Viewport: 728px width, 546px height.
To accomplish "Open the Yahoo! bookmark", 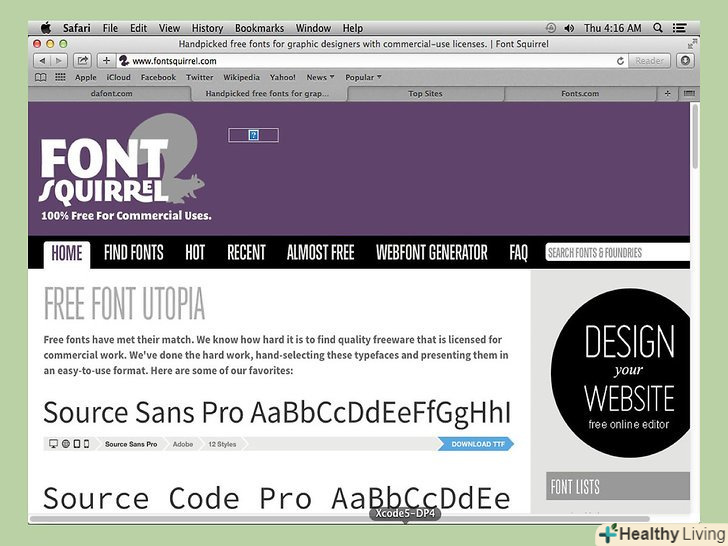I will pyautogui.click(x=283, y=78).
